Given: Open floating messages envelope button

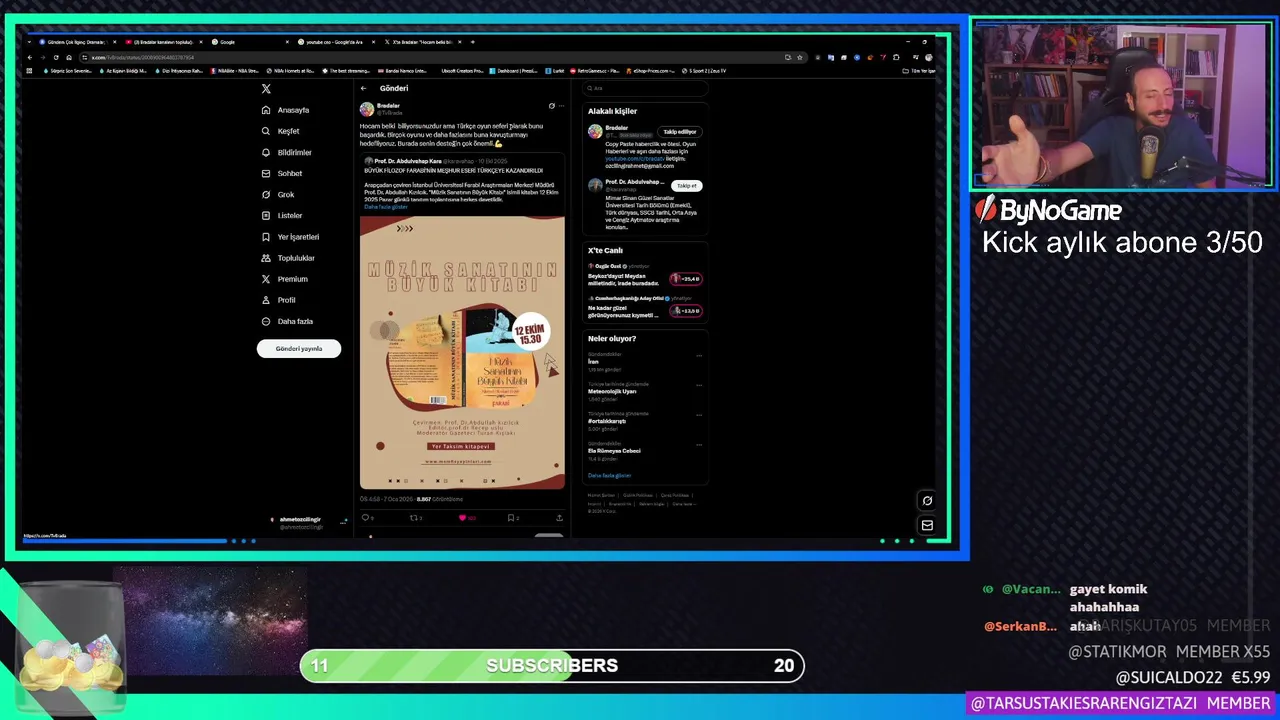Looking at the screenshot, I should [x=927, y=525].
